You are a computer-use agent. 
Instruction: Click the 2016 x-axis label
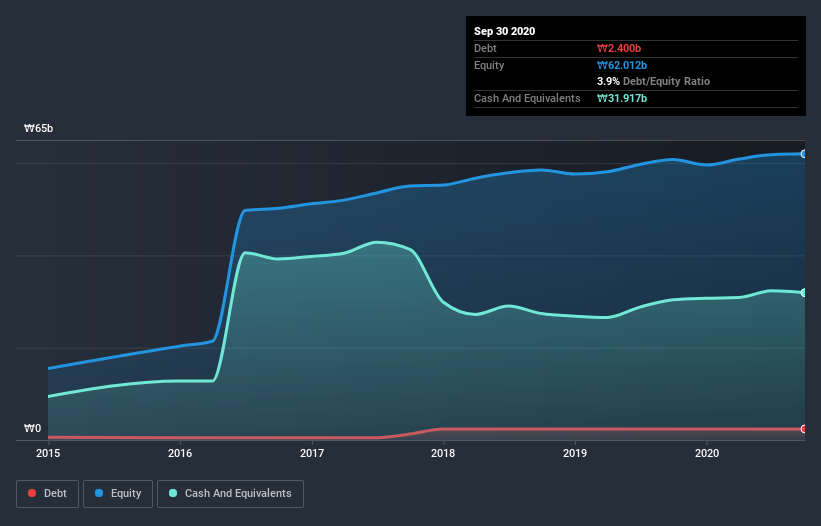[x=180, y=453]
